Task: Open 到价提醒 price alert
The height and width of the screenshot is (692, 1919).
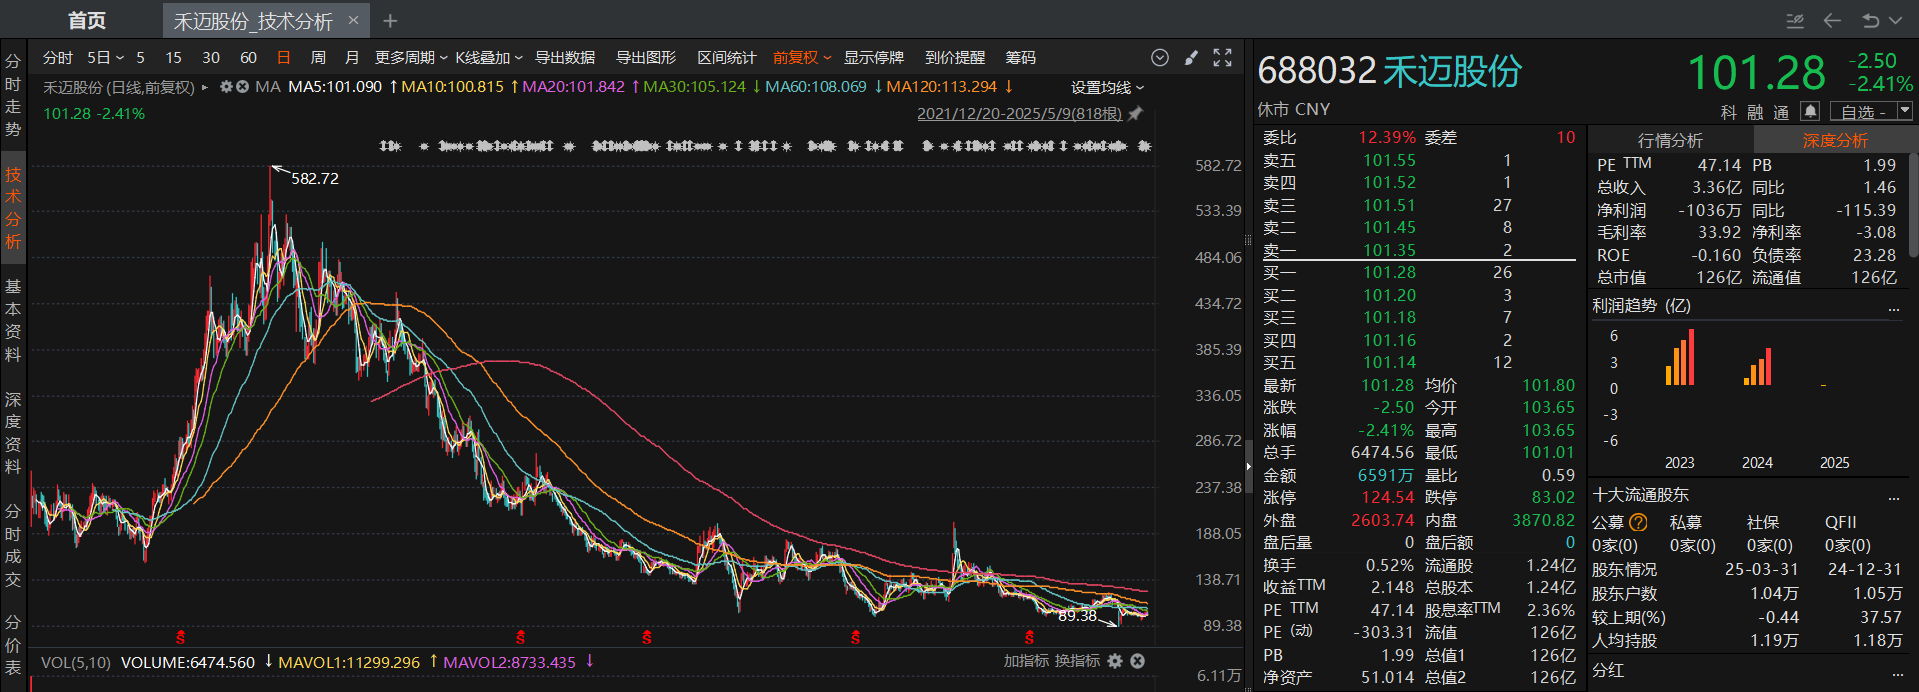Action: pos(955,58)
